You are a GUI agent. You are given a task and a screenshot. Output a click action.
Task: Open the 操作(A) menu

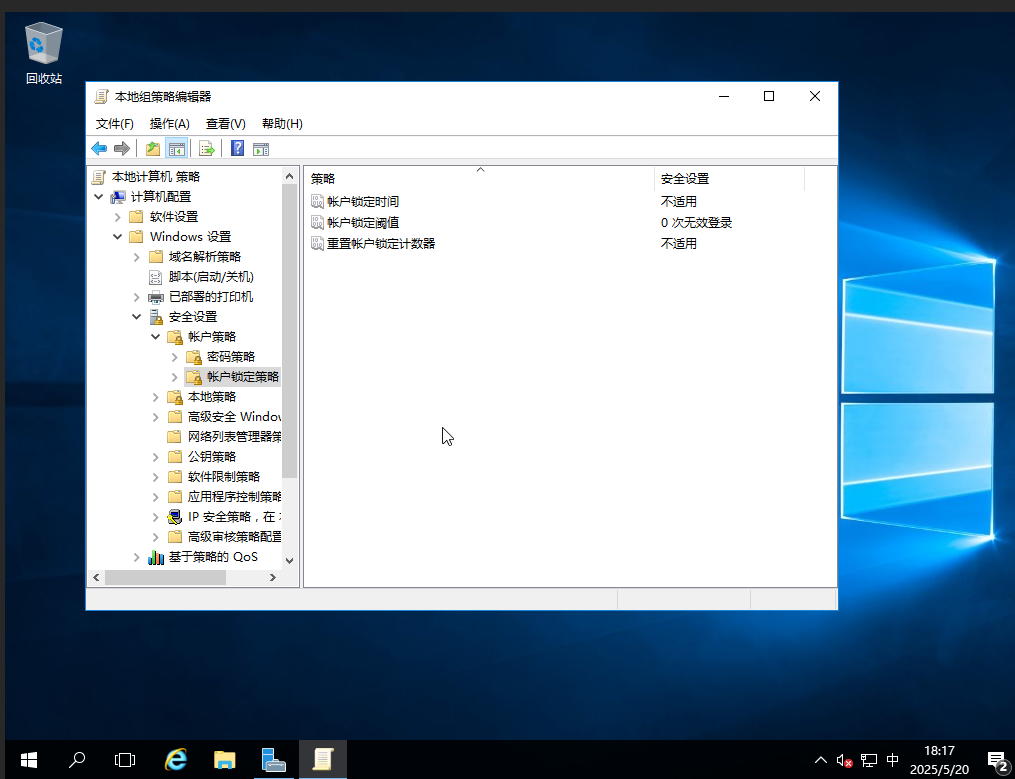[x=170, y=124]
